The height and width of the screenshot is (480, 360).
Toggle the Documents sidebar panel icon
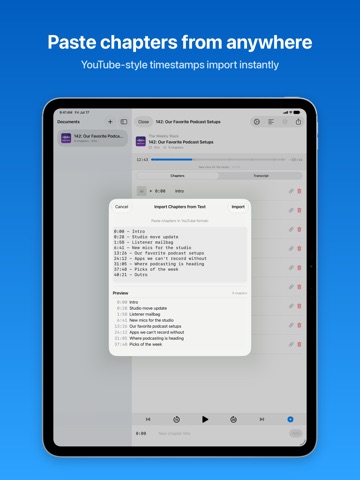pyautogui.click(x=124, y=122)
